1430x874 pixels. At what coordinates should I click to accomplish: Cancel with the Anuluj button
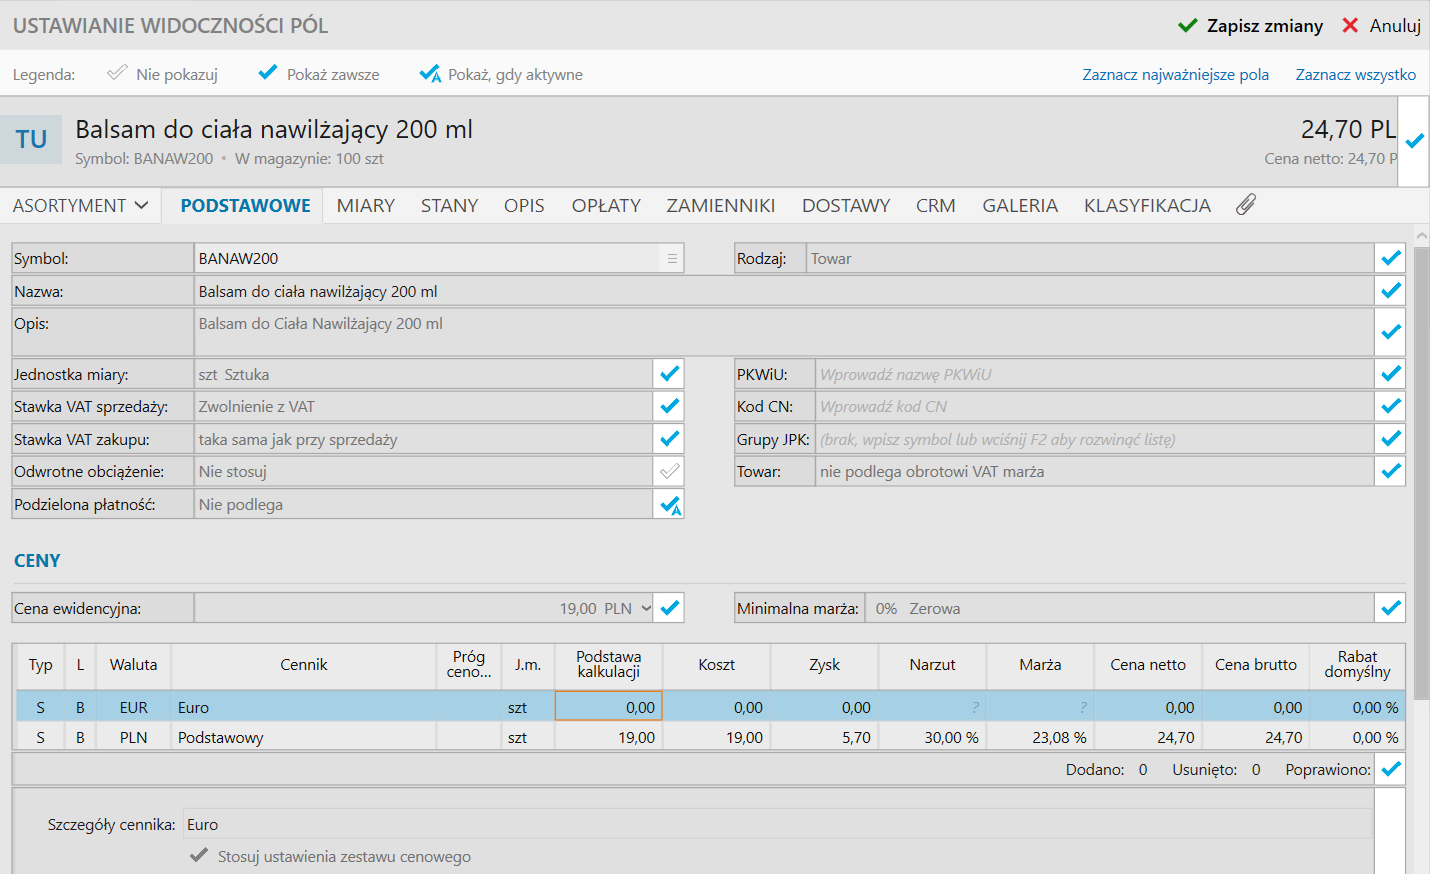click(1381, 25)
